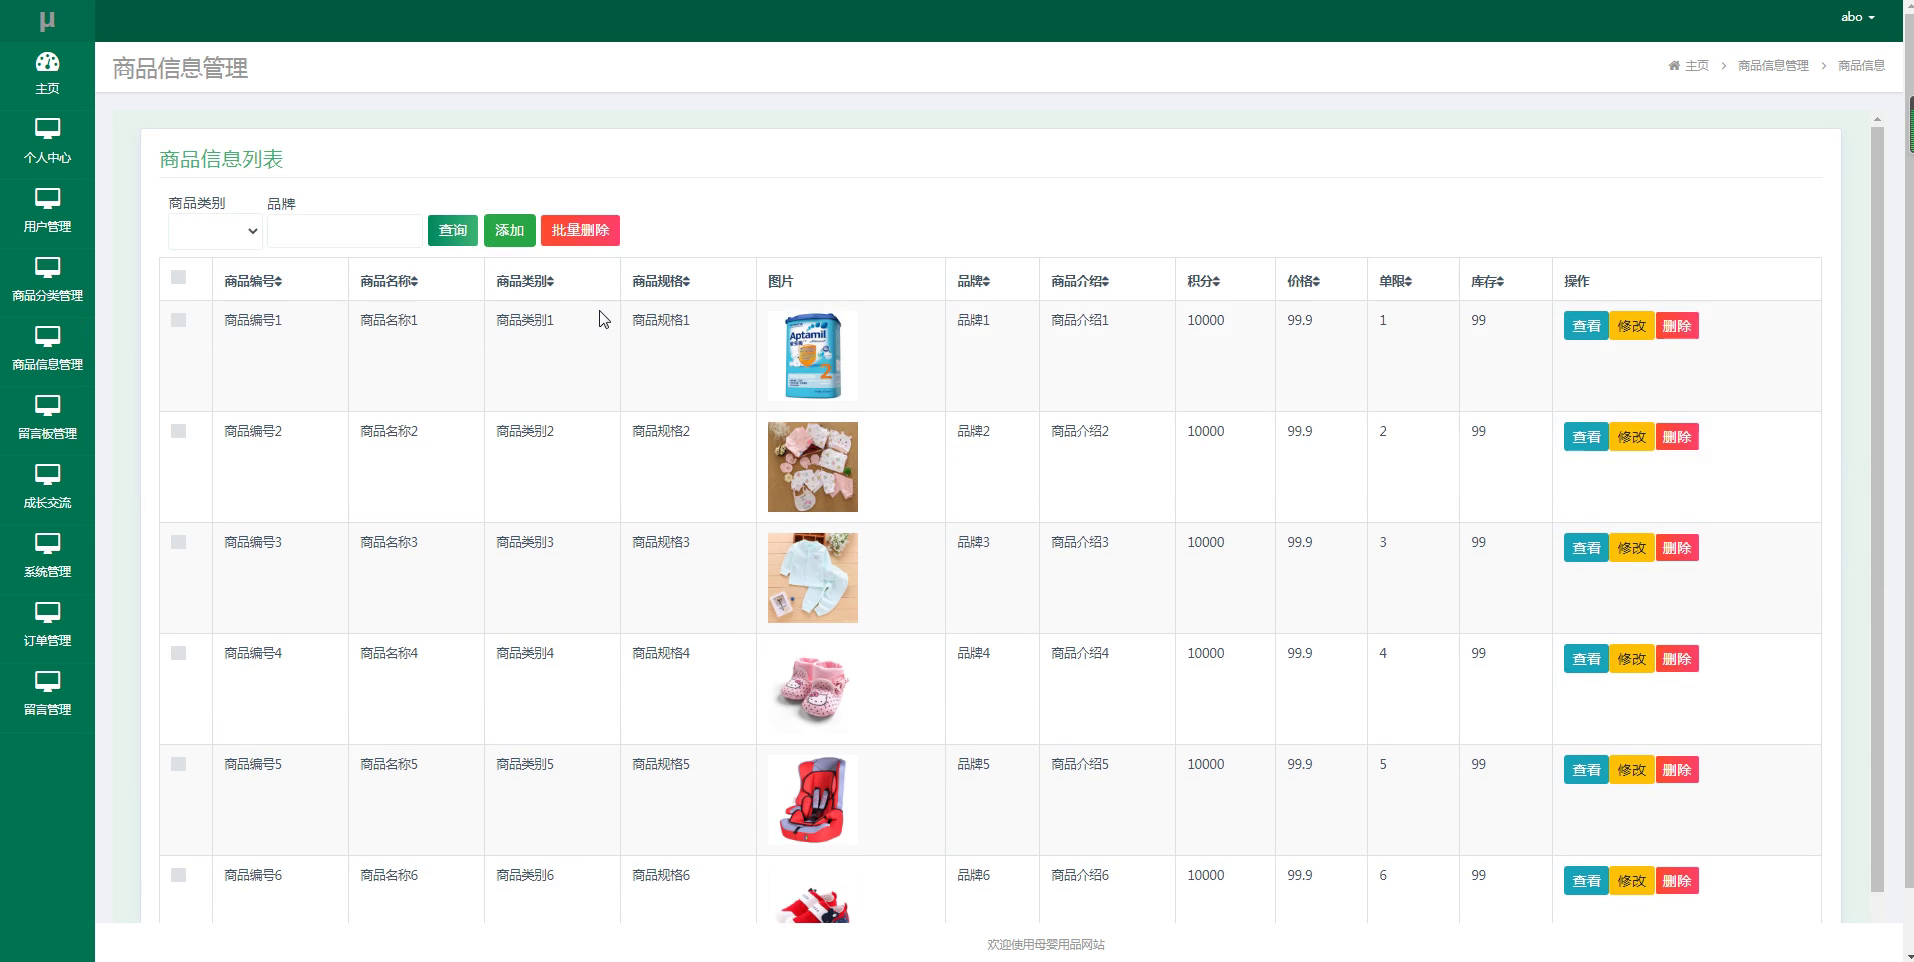This screenshot has height=962, width=1914.
Task: Click the 批量删除 bulk delete button
Action: 580,231
